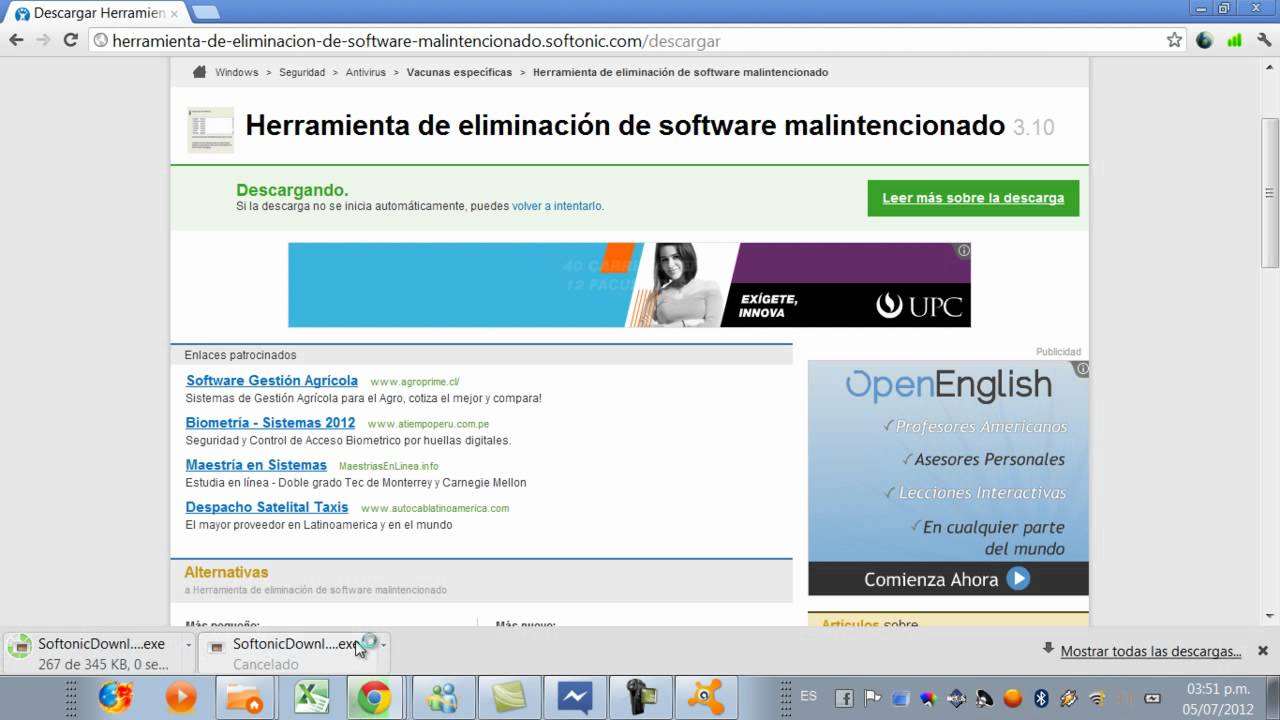Open Despacho Satelital Taxis link
This screenshot has height=720, width=1280.
pos(267,507)
